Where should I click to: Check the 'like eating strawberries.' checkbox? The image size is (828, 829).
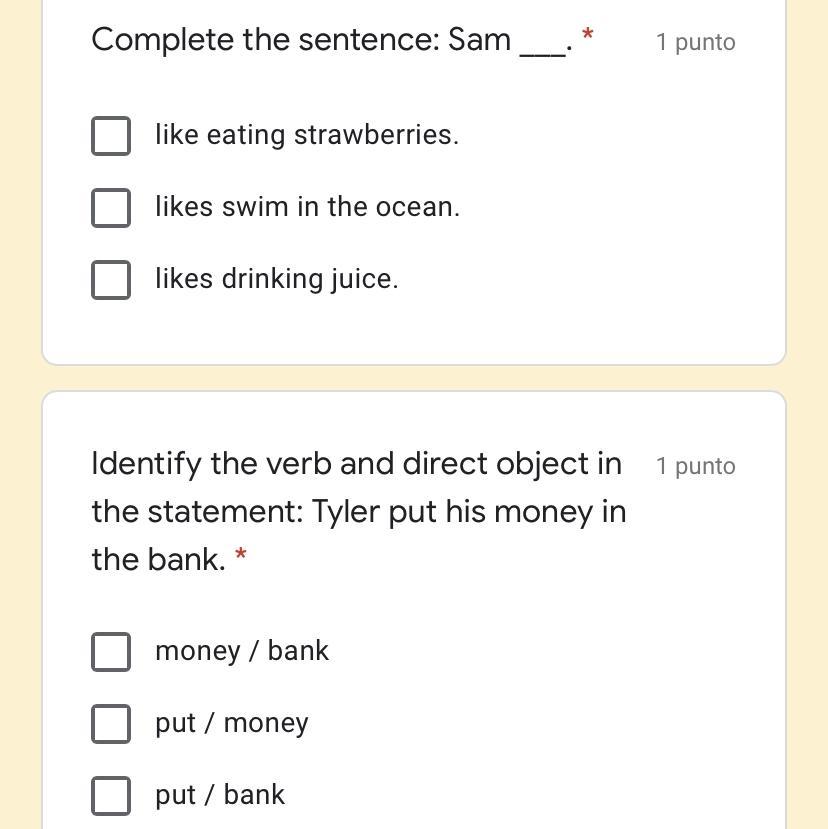pyautogui.click(x=111, y=136)
